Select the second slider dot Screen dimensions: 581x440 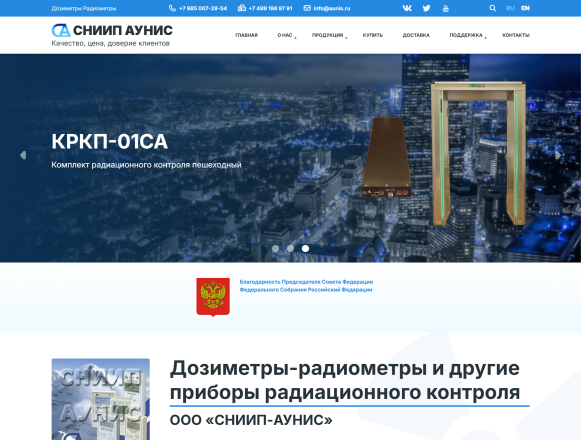click(x=290, y=248)
